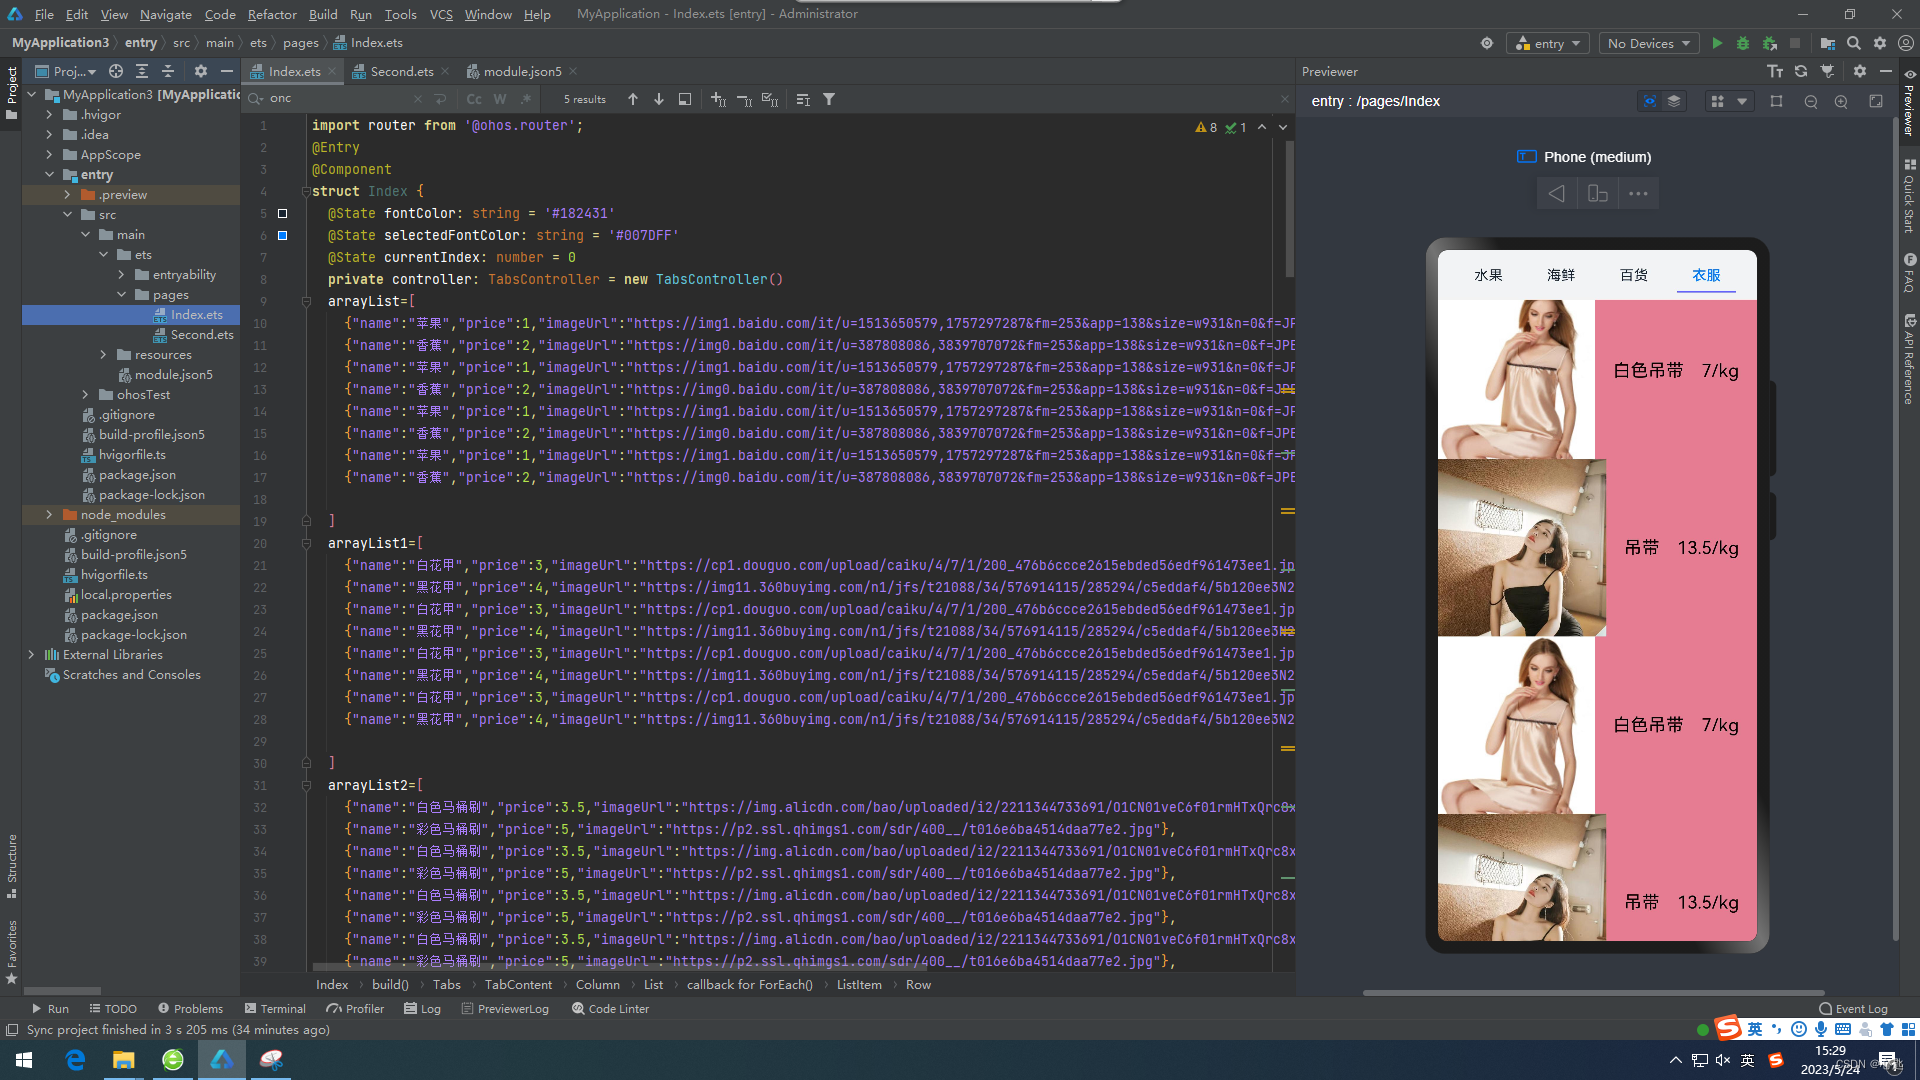Image resolution: width=1920 pixels, height=1080 pixels.
Task: Toggle whole Words search option
Action: click(500, 99)
